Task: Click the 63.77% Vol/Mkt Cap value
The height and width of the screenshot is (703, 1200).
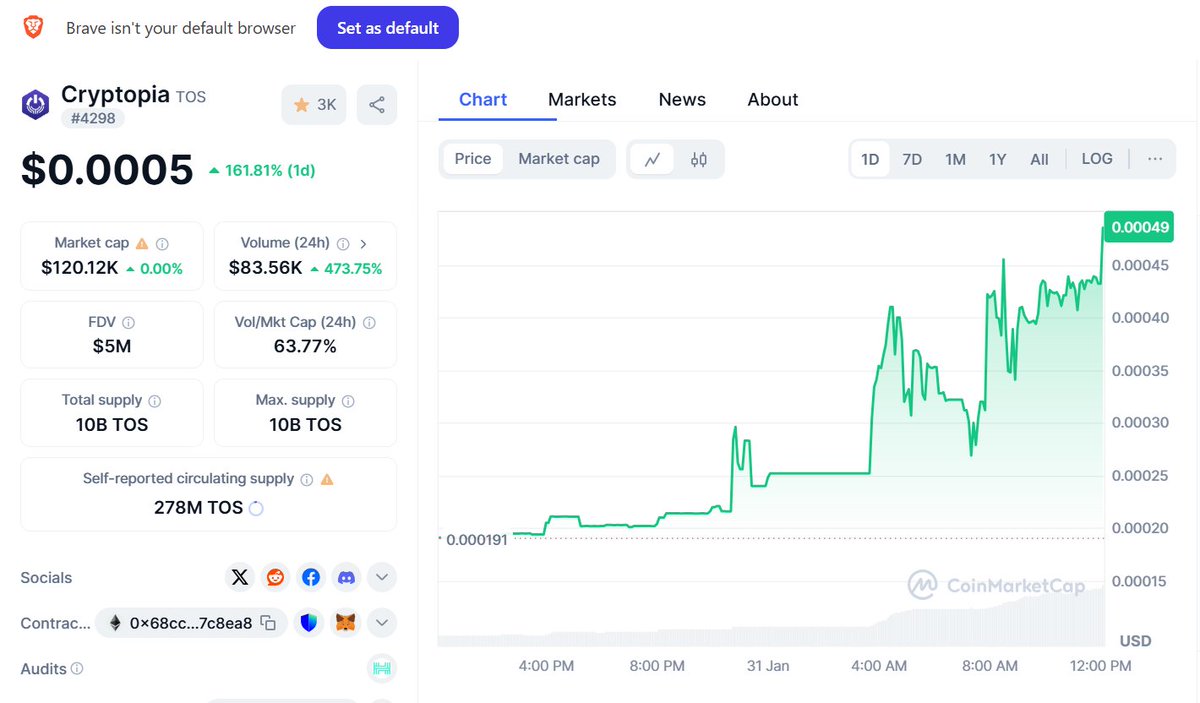Action: [x=305, y=347]
